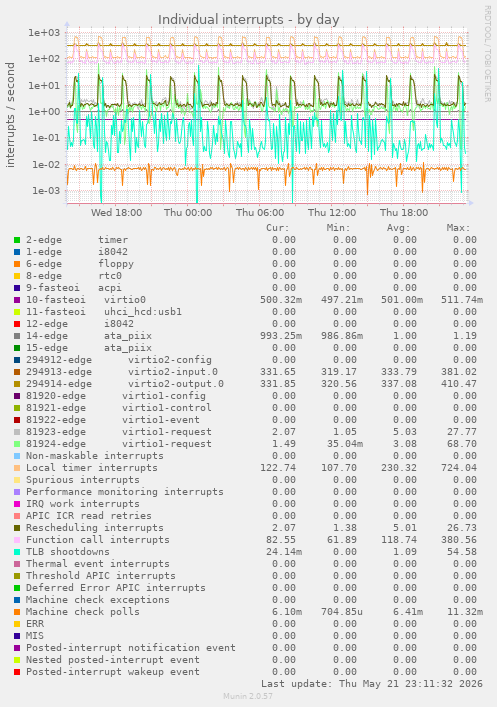Click the RRDTOOL / TOBI OETIKER vertical label
Screen dimensions: 497x707
pos(488,53)
